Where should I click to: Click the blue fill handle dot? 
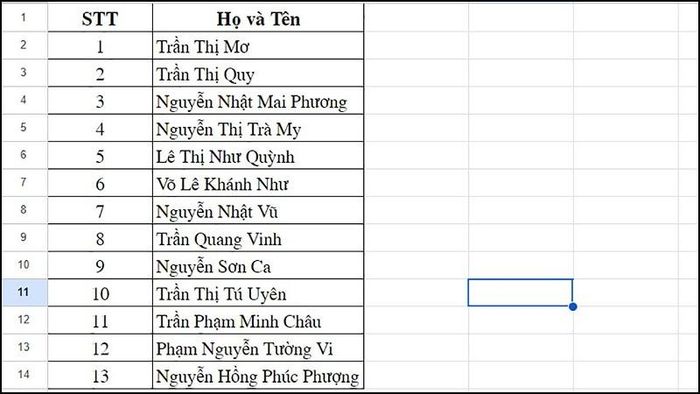[x=573, y=307]
